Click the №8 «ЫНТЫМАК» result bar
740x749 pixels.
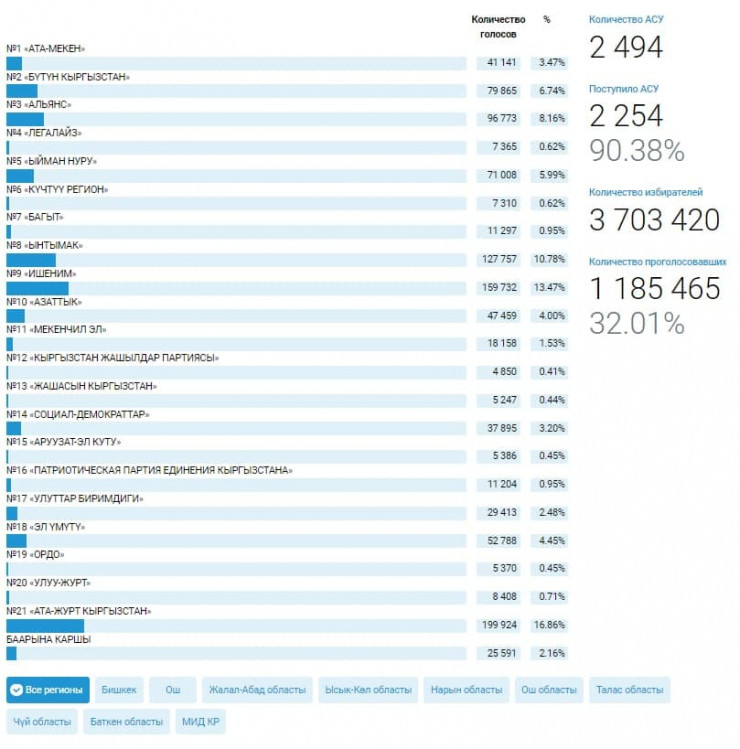236,260
